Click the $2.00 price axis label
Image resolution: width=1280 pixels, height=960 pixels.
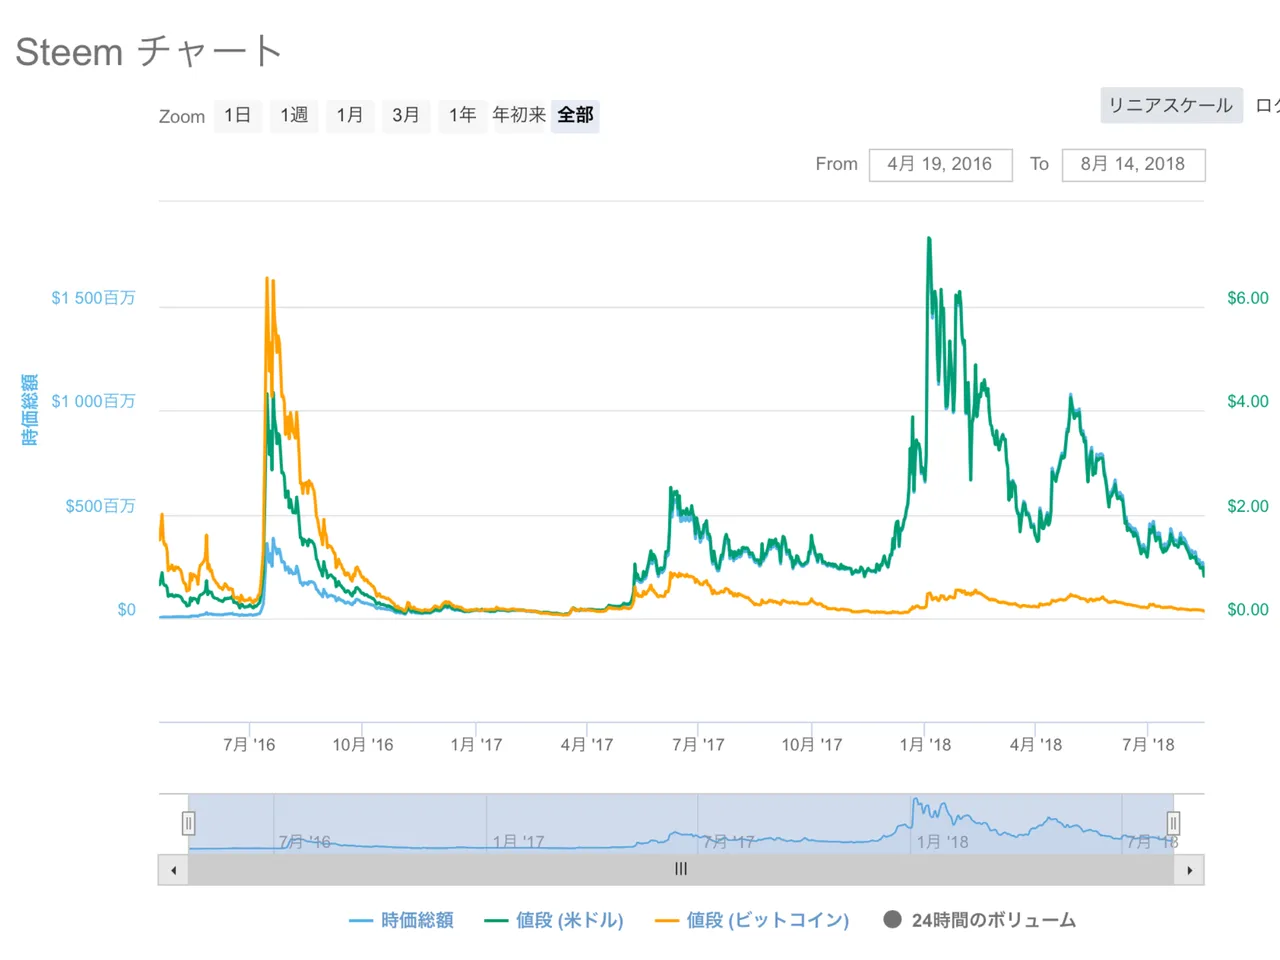coord(1248,506)
